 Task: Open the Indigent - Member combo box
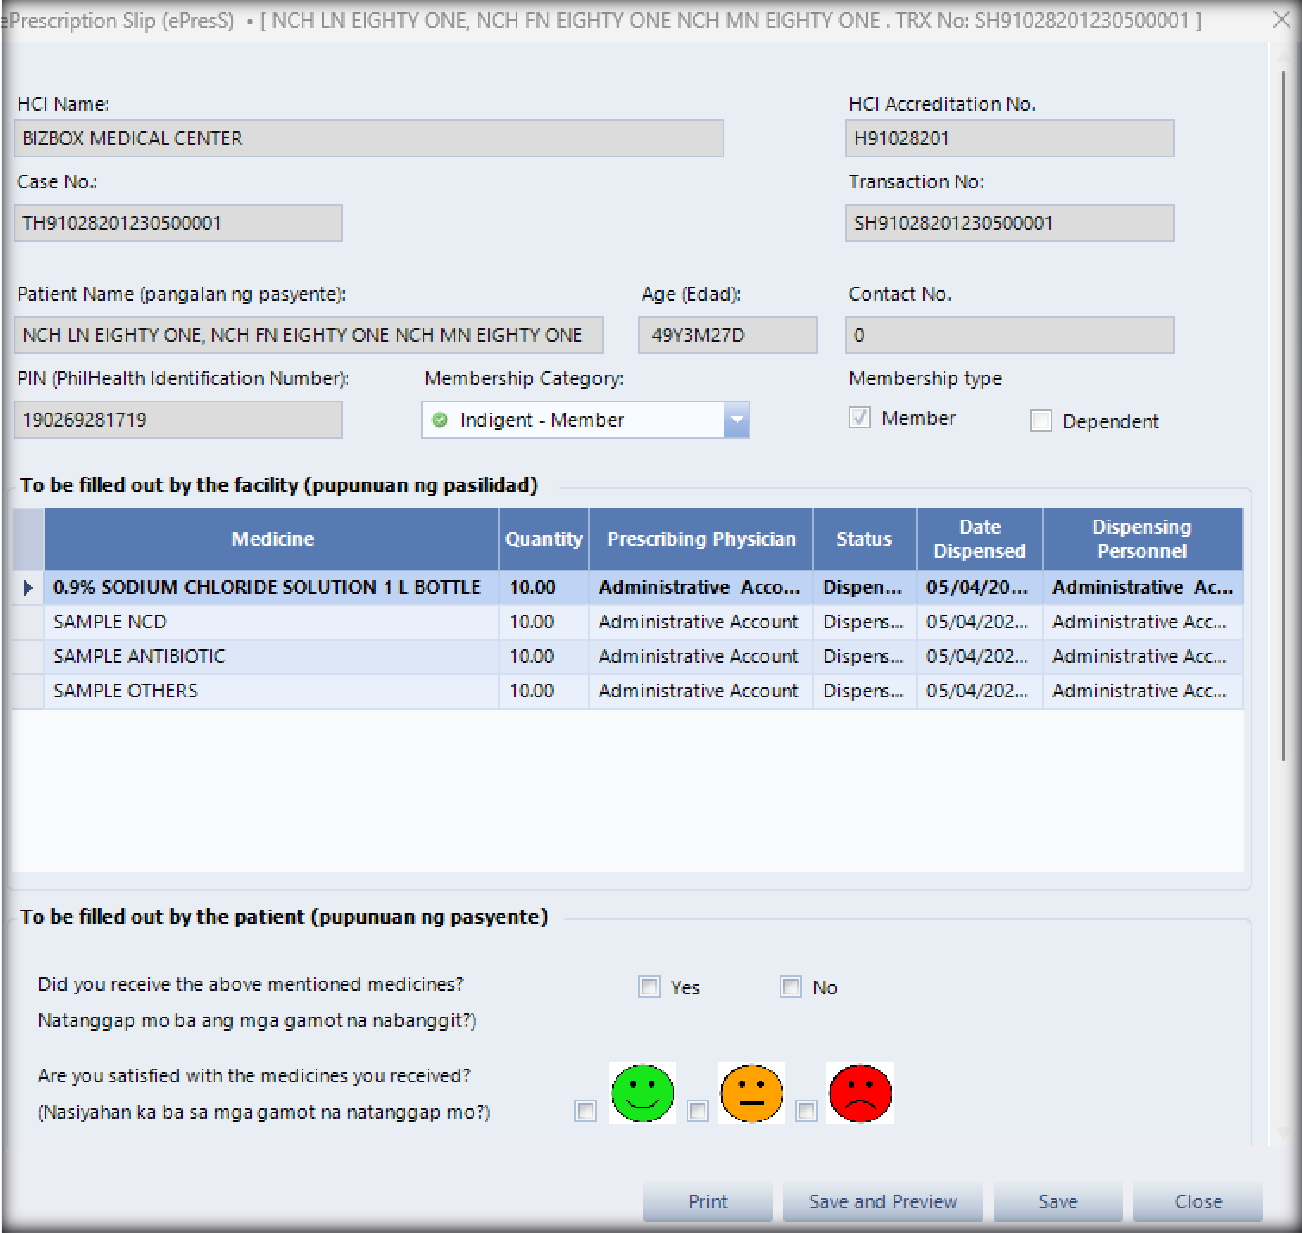tap(575, 420)
